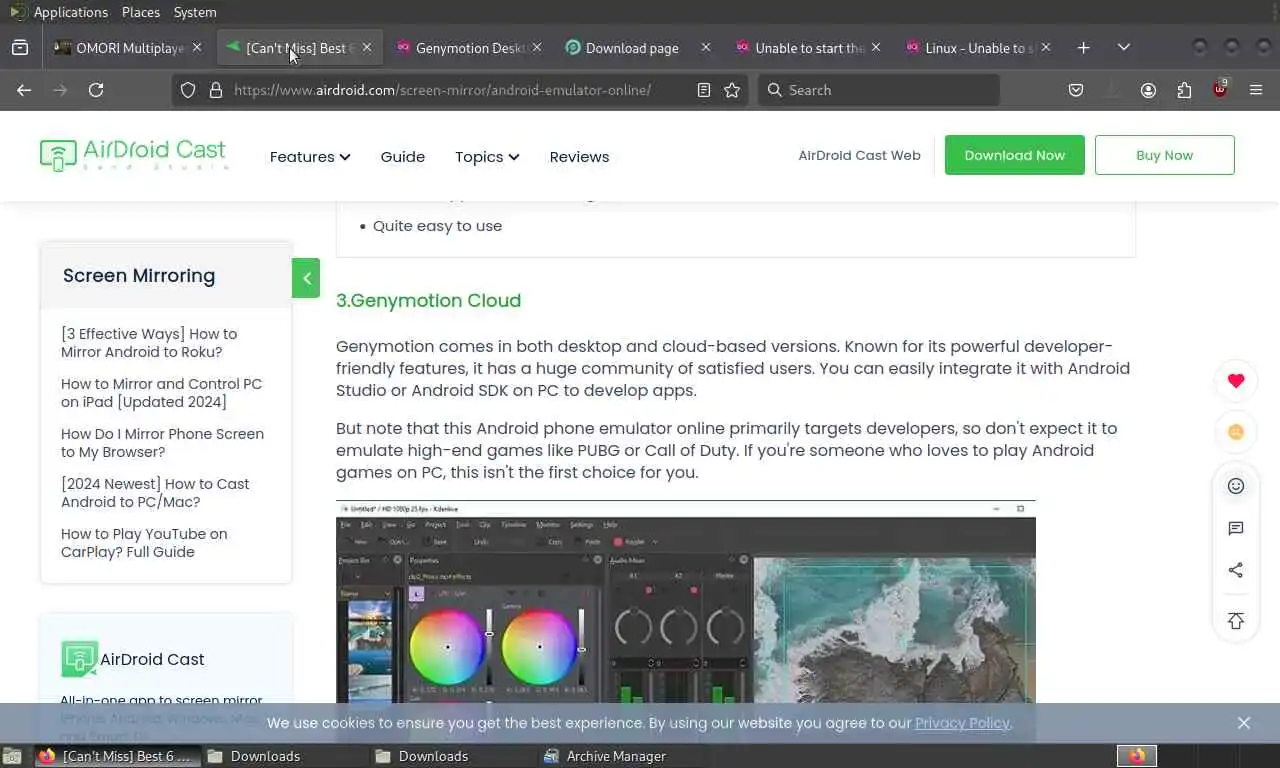
Task: Close the Download page tab
Action: pyautogui.click(x=706, y=48)
